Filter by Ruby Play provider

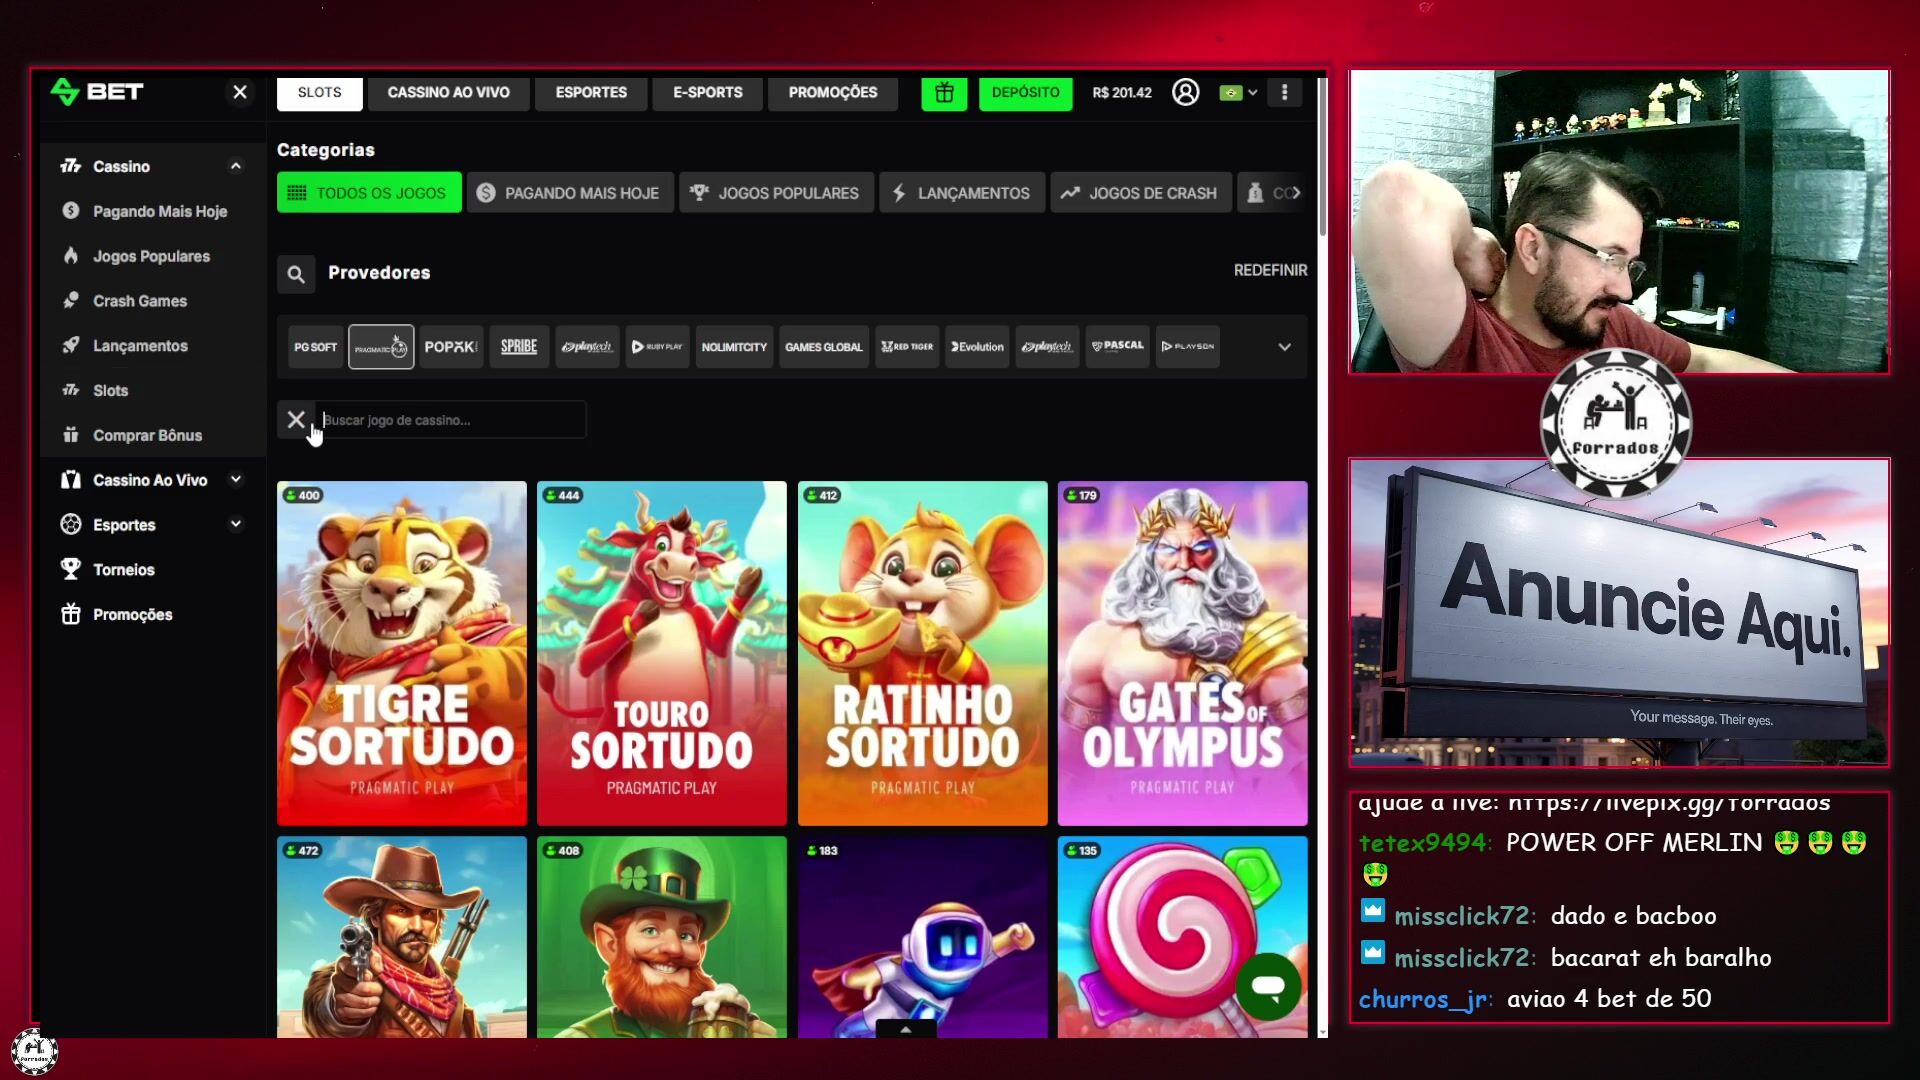[657, 347]
